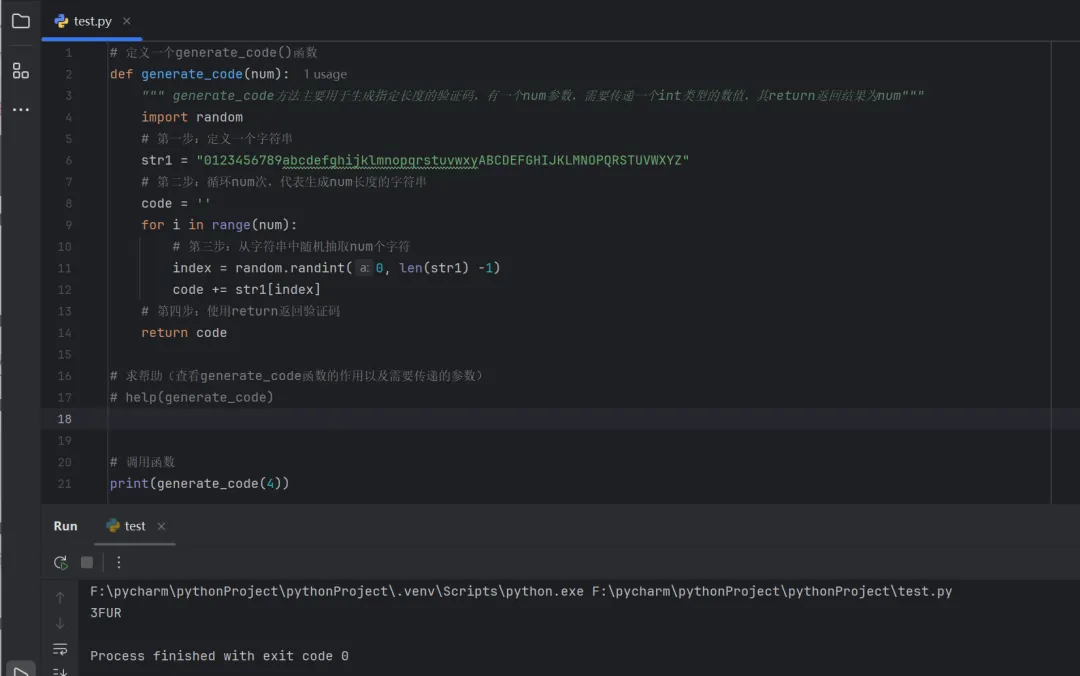
Task: Click gutter line number 2
Action: (68, 74)
